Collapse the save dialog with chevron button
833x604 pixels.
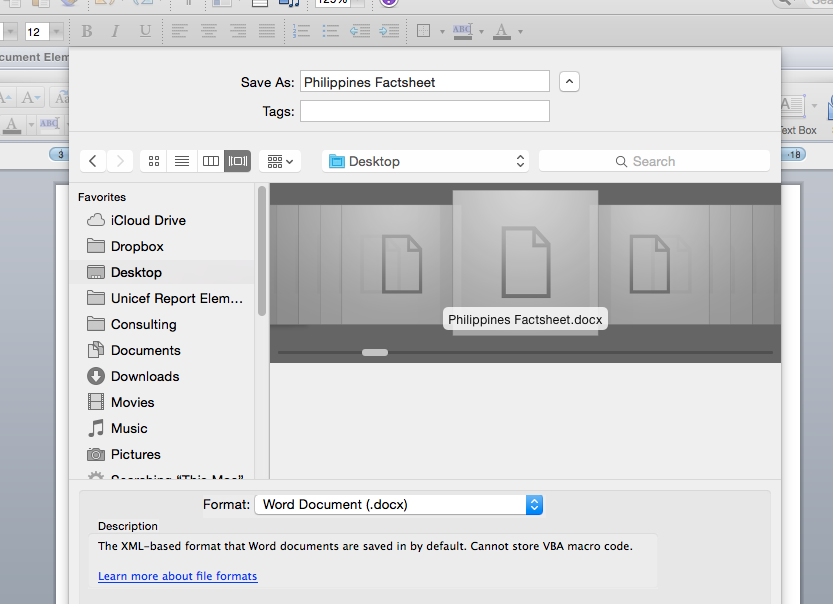pos(569,82)
